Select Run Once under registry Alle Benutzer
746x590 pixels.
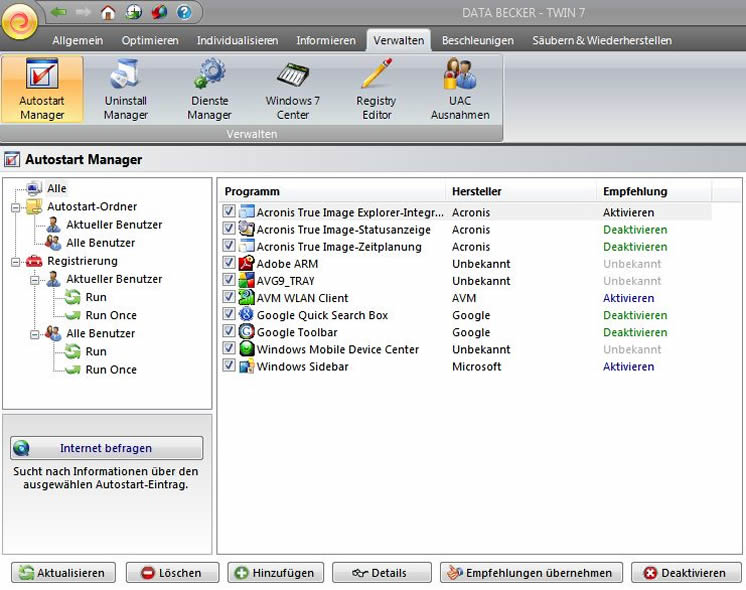click(x=111, y=369)
